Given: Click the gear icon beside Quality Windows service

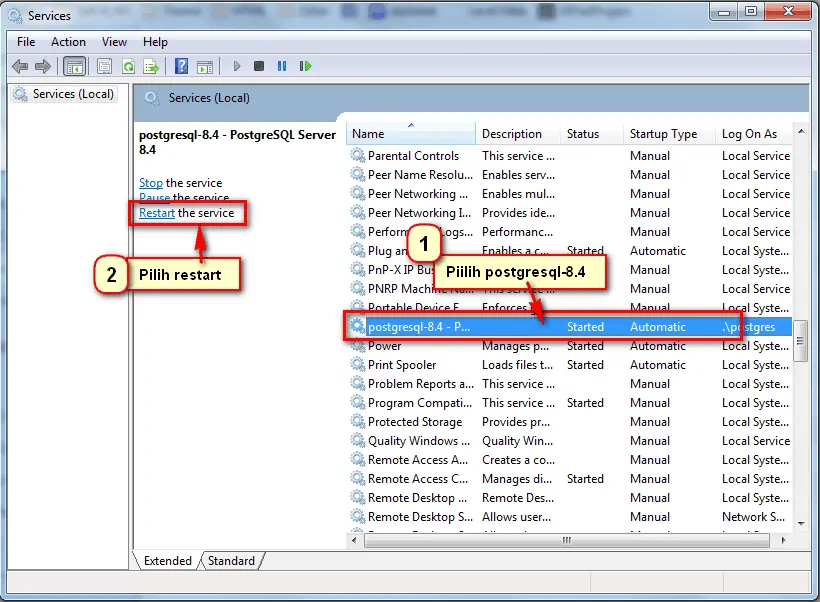Looking at the screenshot, I should click(x=358, y=441).
